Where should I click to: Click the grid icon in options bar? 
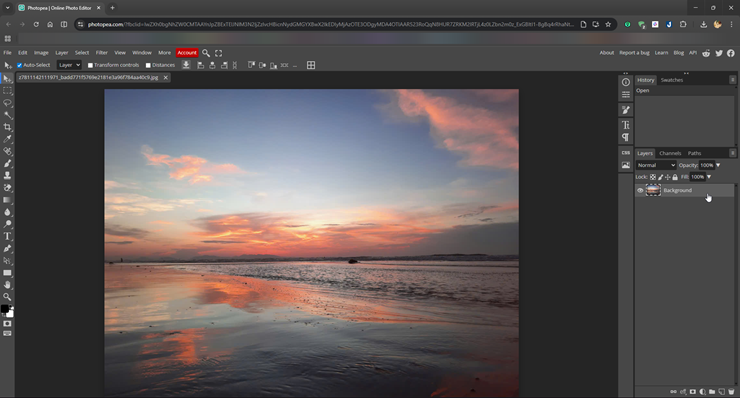[x=311, y=65]
